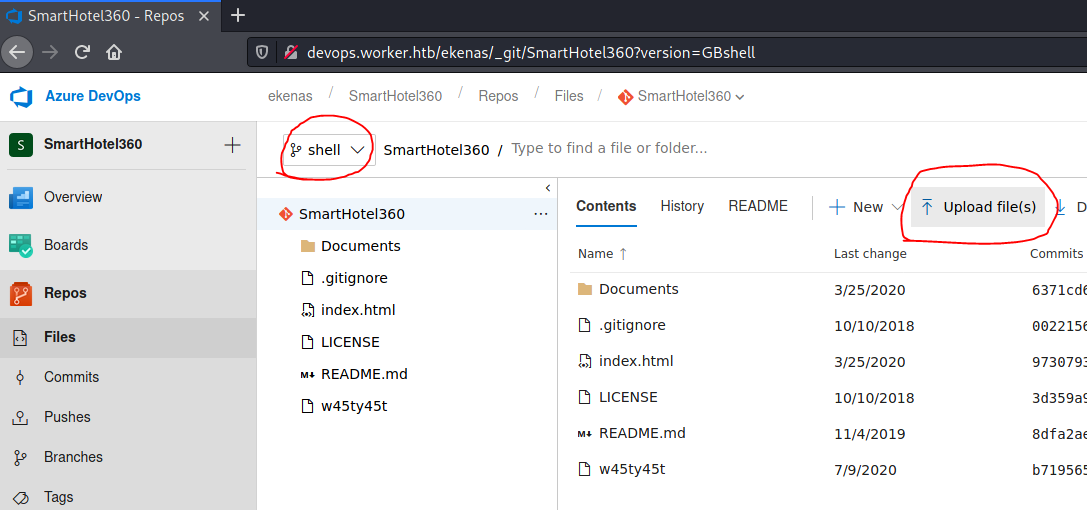This screenshot has width=1087, height=510.
Task: Open Tags in the sidebar
Action: point(58,497)
